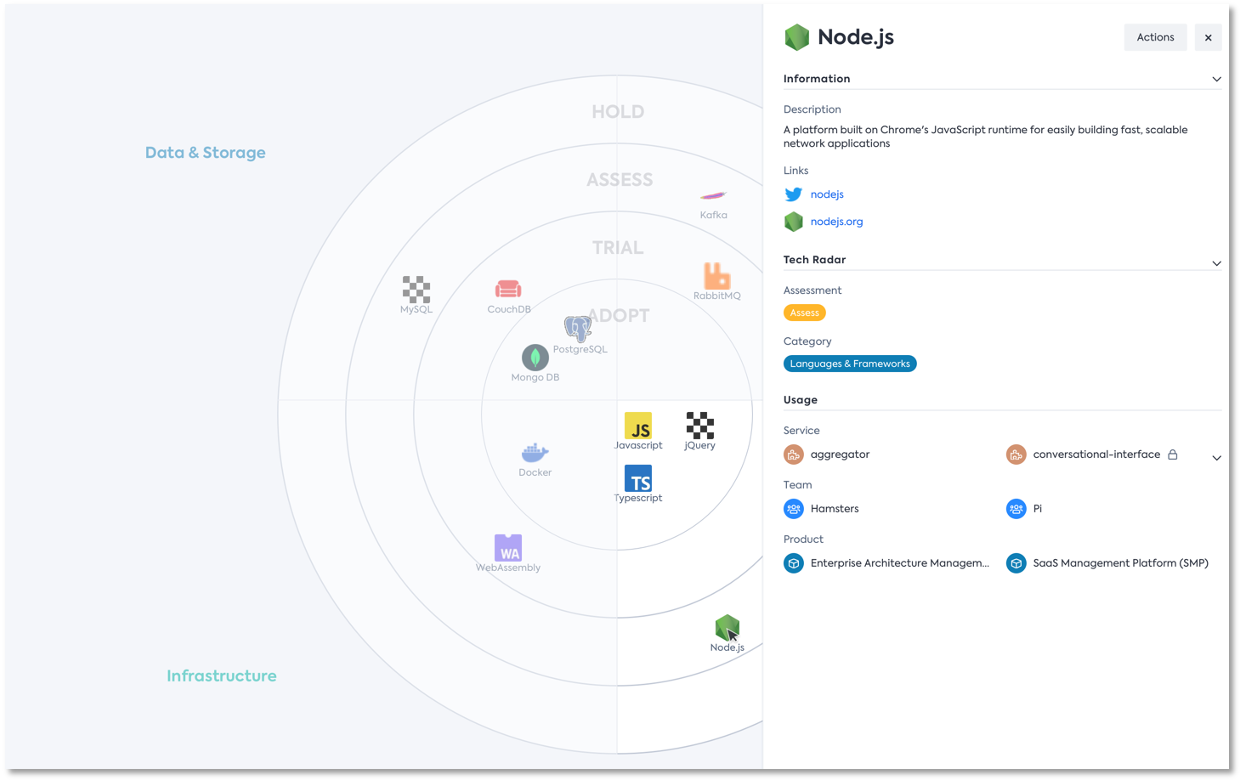Click the Twitter bird icon
Viewport: 1242px width, 782px height.
[x=793, y=195]
